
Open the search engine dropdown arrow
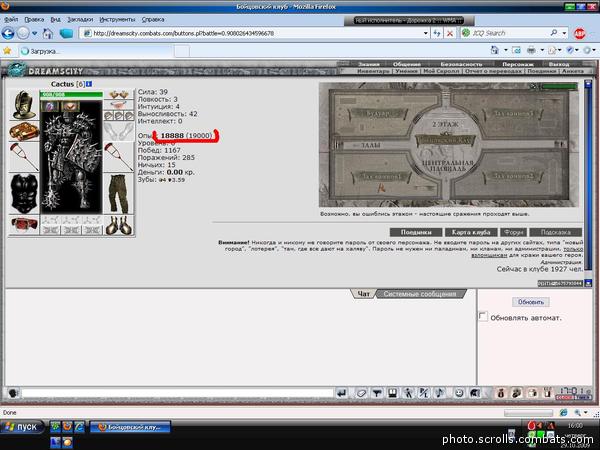coord(564,33)
